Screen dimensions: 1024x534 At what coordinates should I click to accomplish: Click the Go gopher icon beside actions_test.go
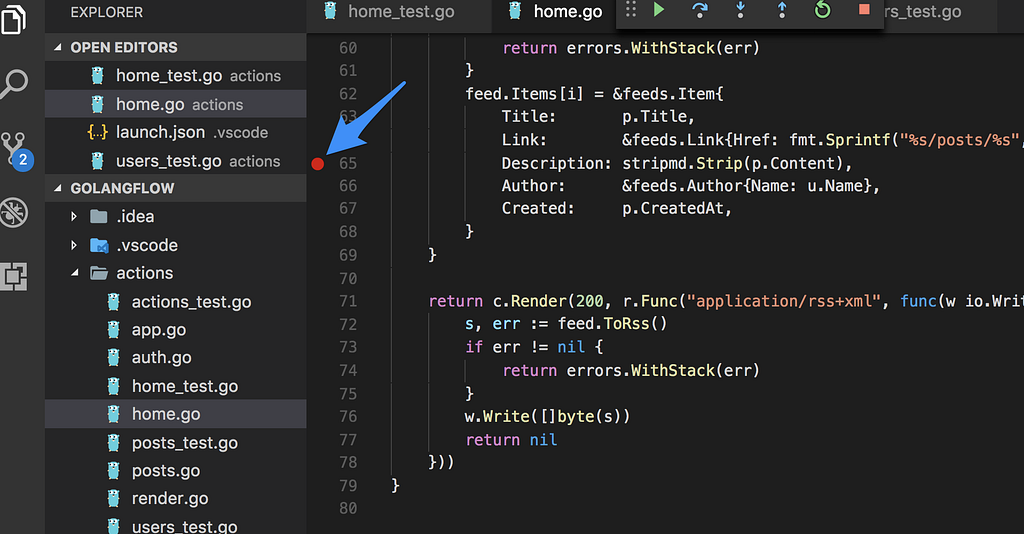(x=114, y=302)
